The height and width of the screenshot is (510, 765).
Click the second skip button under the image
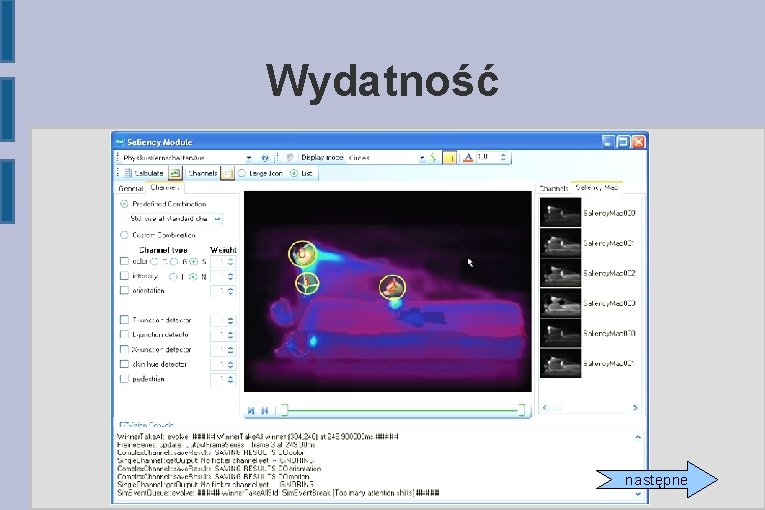tap(265, 411)
